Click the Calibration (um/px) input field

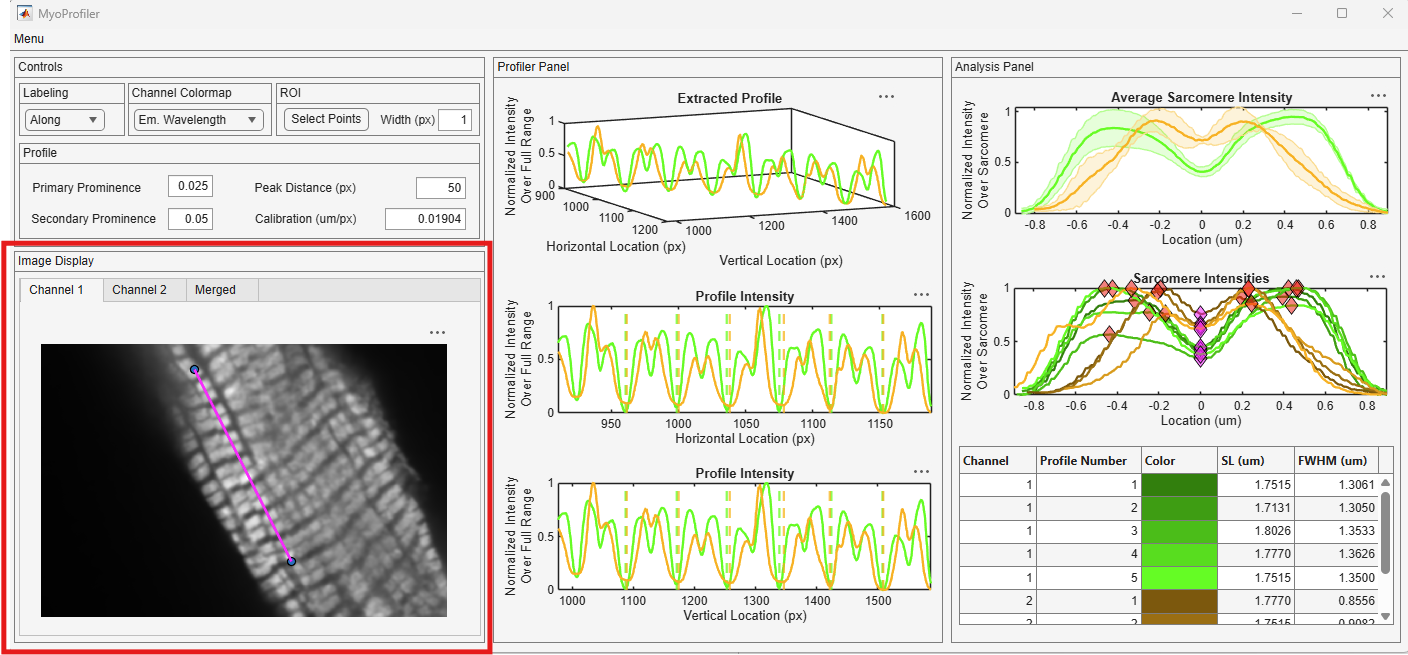(425, 219)
